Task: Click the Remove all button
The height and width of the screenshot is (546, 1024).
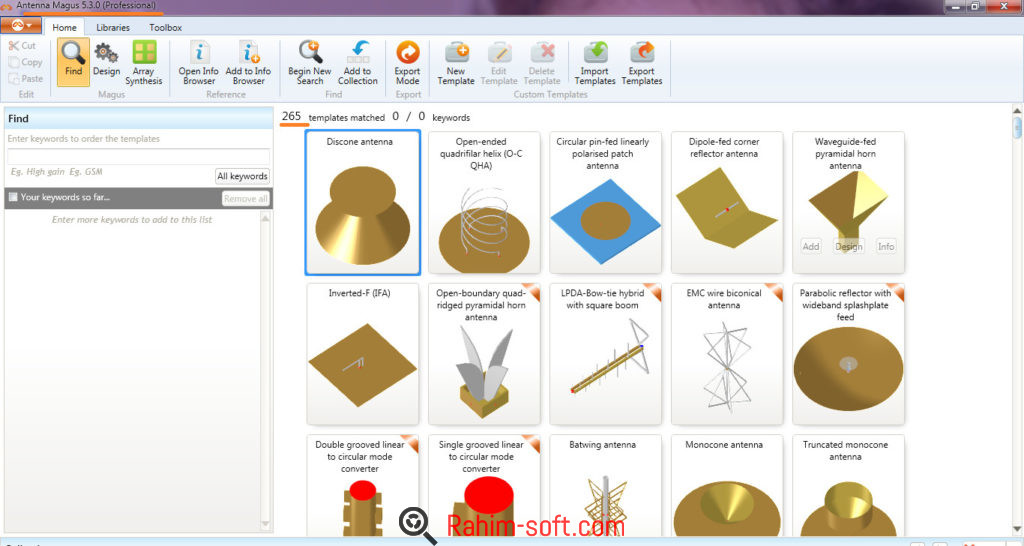Action: tap(245, 199)
